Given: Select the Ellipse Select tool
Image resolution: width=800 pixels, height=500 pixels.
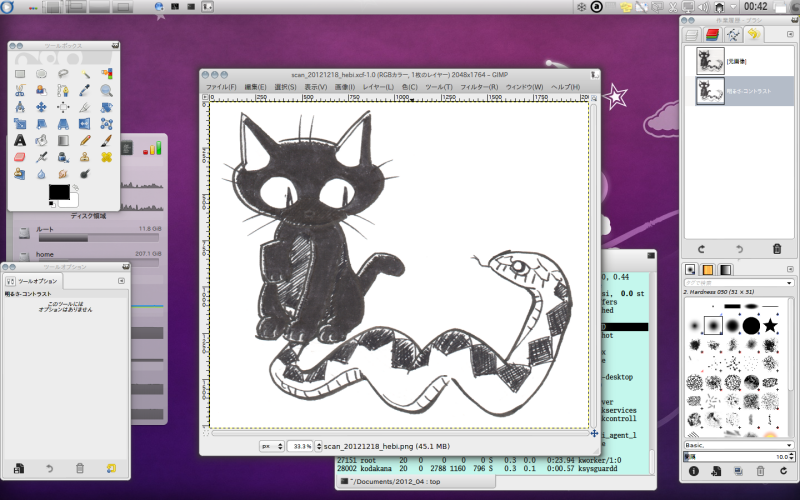Looking at the screenshot, I should pyautogui.click(x=41, y=74).
